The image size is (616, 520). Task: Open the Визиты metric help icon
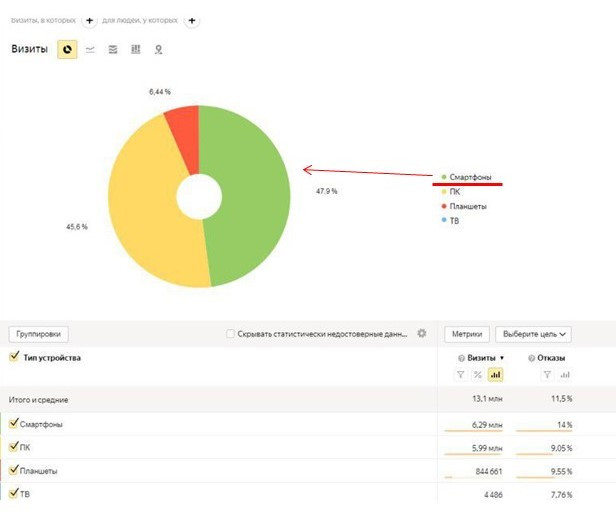[462, 358]
